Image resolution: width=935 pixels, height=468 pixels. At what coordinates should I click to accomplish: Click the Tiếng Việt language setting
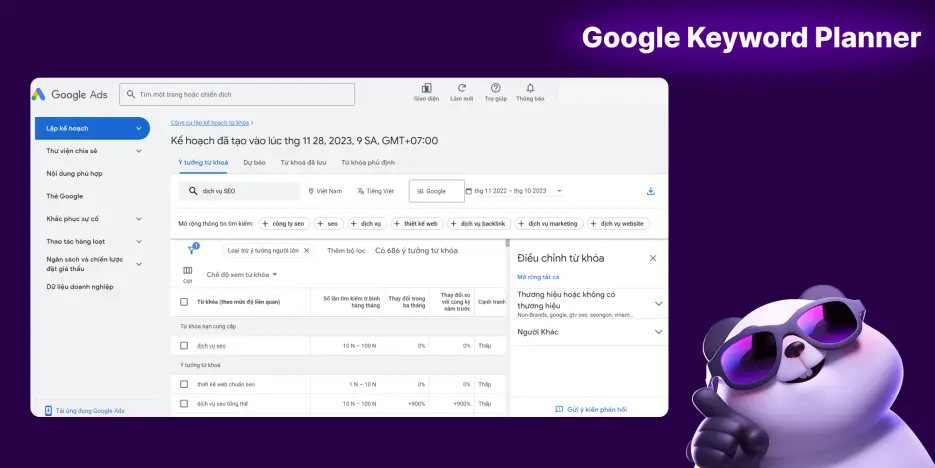click(376, 191)
